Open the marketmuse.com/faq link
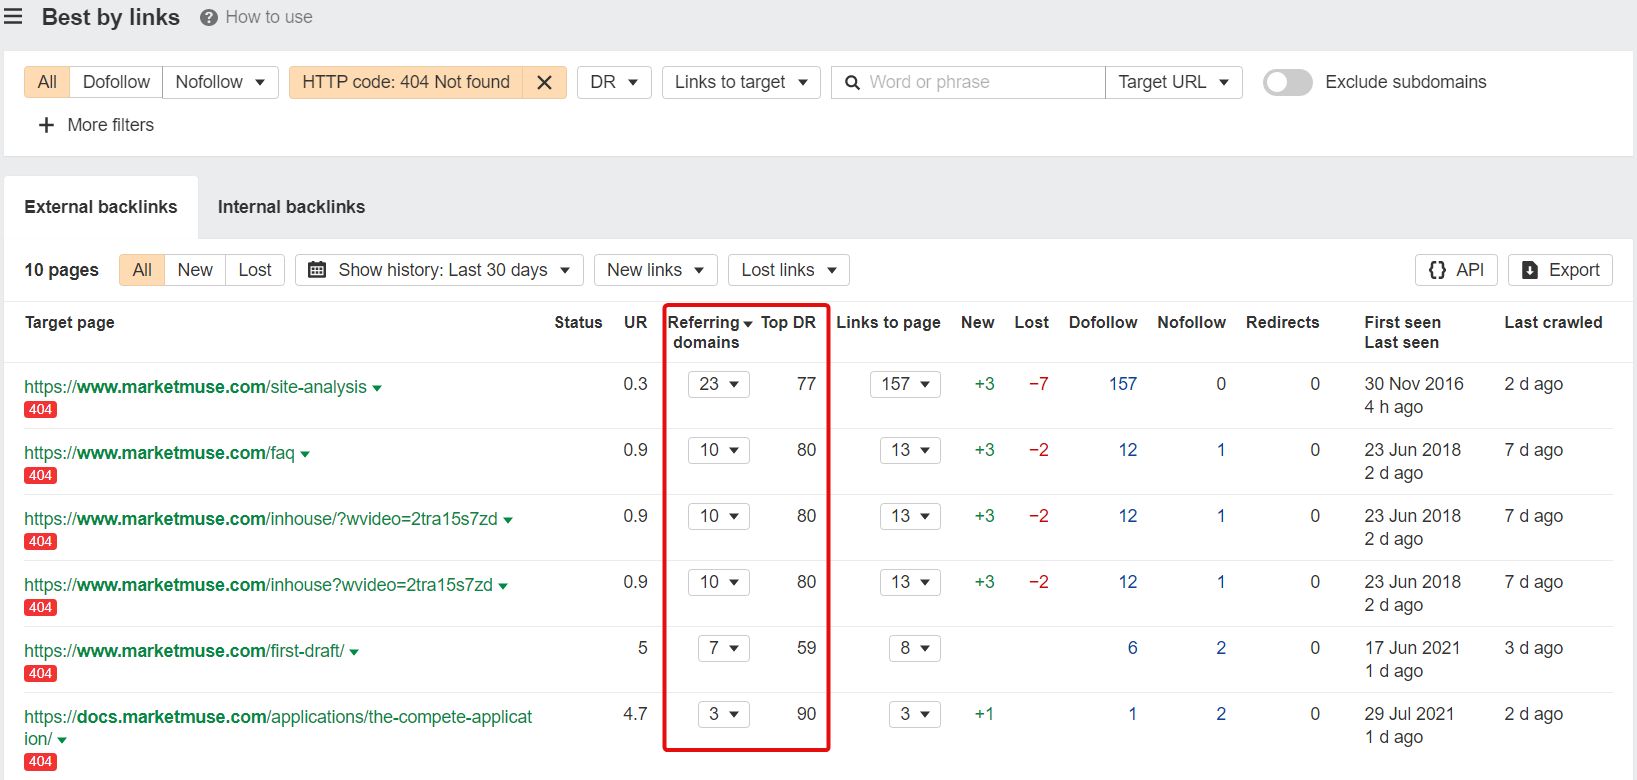The width and height of the screenshot is (1637, 780). [x=159, y=453]
